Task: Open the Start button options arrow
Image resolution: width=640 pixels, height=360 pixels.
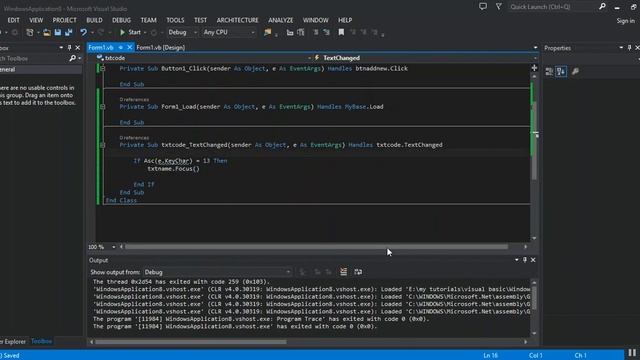Action: pos(145,33)
